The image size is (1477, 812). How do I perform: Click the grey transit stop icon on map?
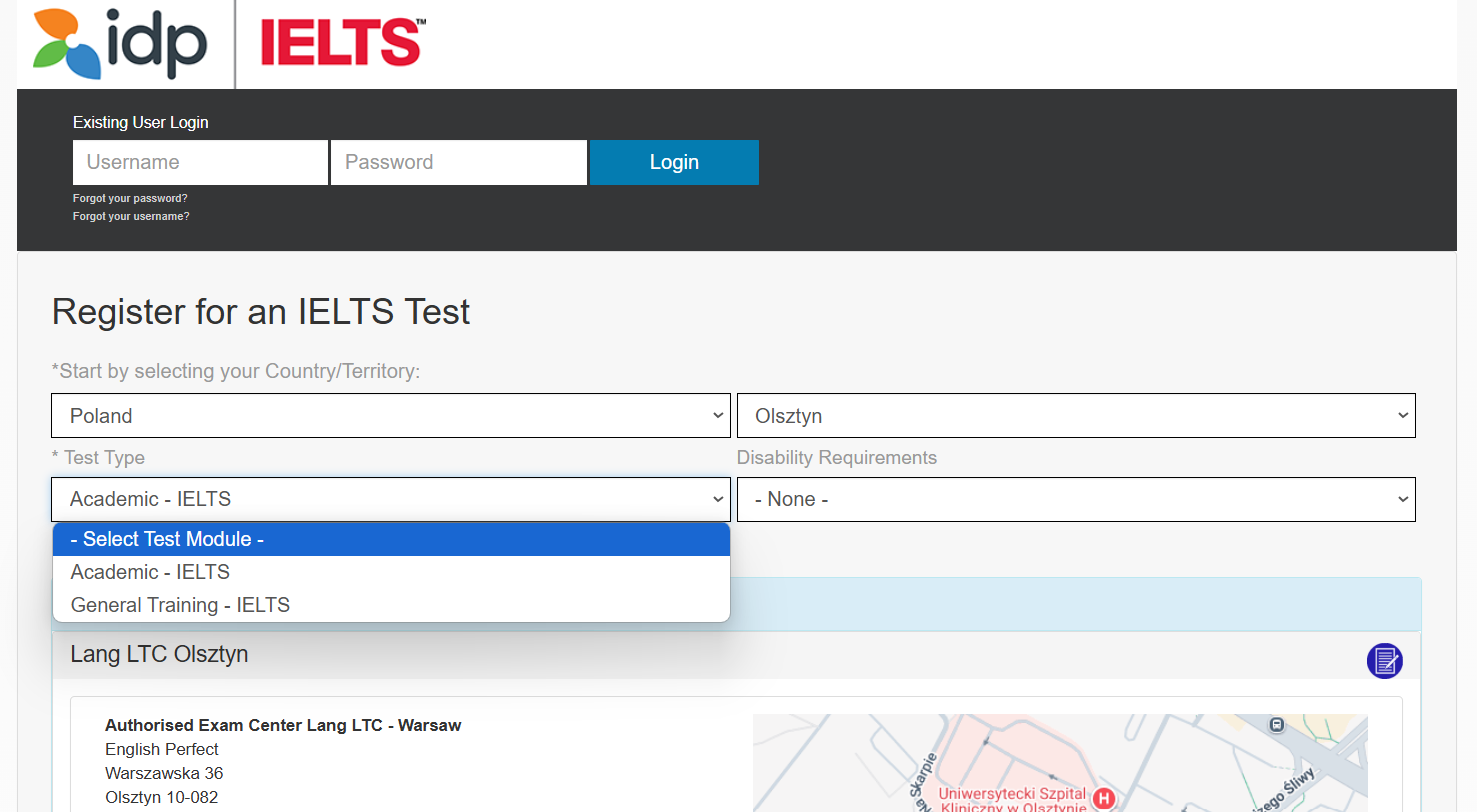1276,724
